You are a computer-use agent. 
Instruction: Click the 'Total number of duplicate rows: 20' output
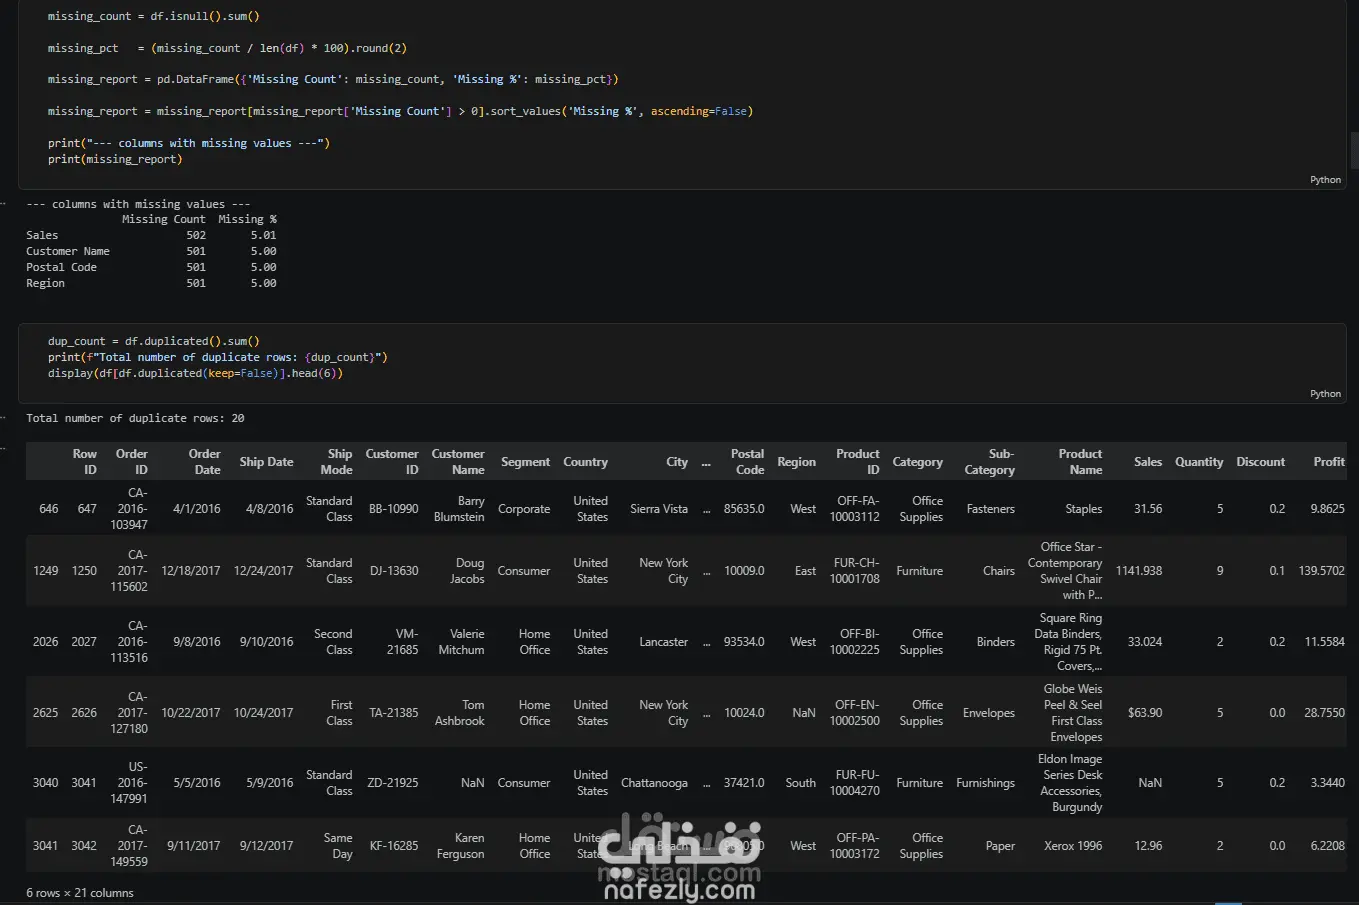[x=135, y=418]
